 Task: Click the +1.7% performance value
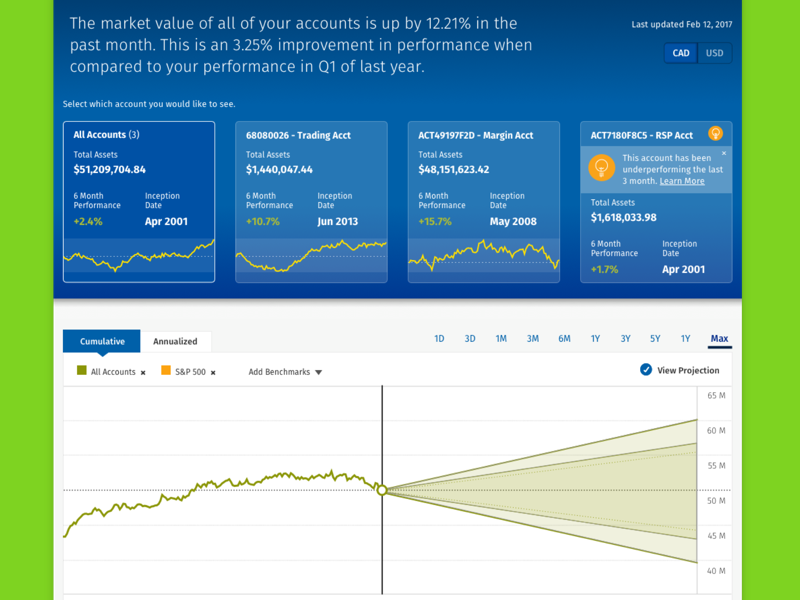(x=604, y=269)
